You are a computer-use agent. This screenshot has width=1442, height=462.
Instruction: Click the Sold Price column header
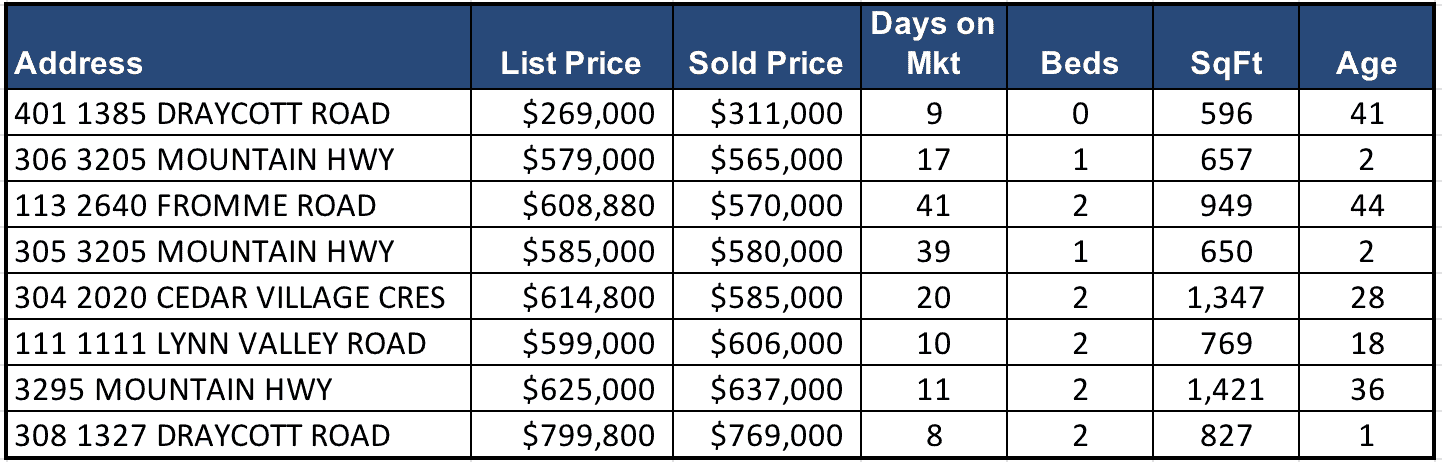[x=765, y=64]
